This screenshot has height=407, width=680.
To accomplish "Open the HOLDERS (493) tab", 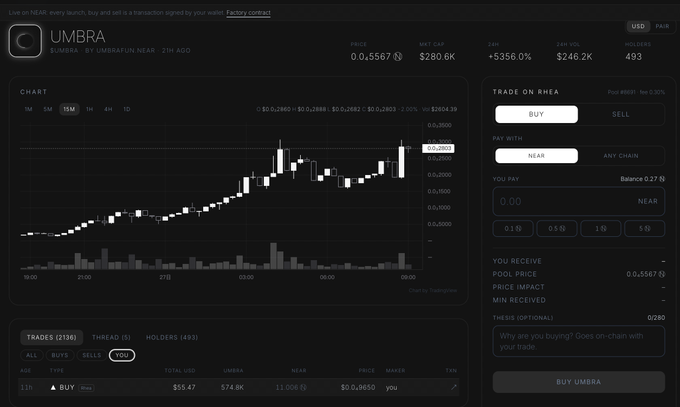I will [172, 337].
